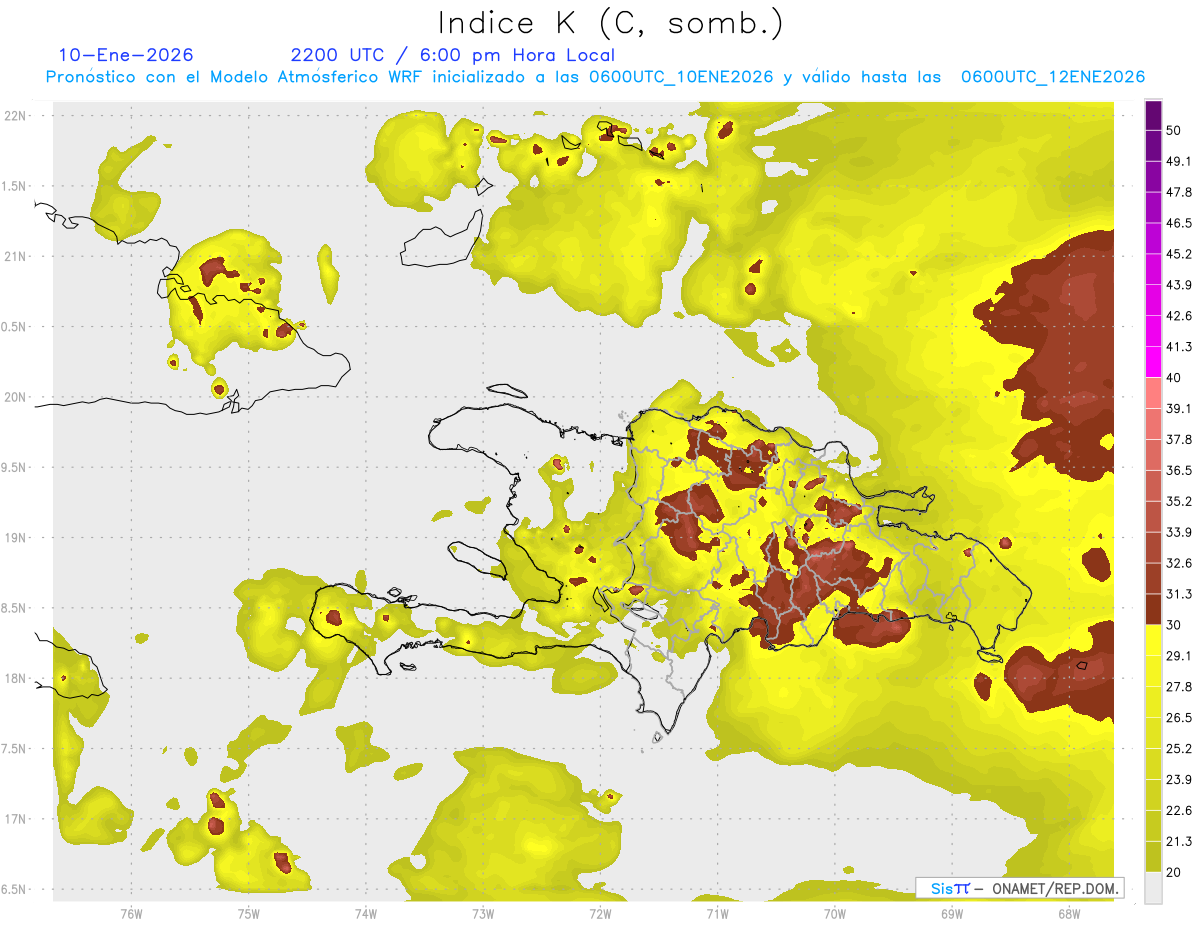This screenshot has height=927, width=1200.
Task: Click the '30' color scale value
Action: click(1174, 625)
